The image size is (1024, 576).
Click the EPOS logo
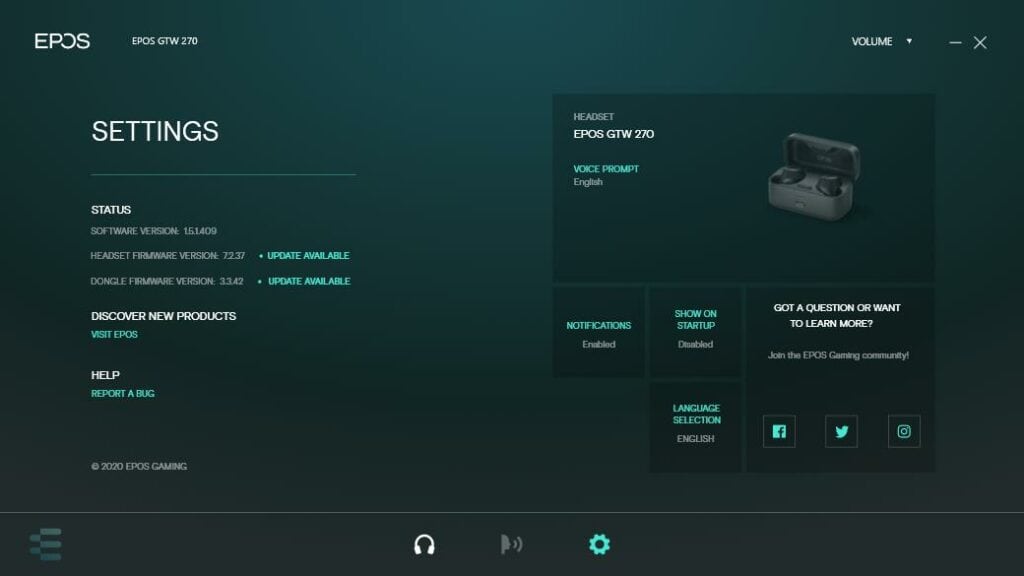62,41
